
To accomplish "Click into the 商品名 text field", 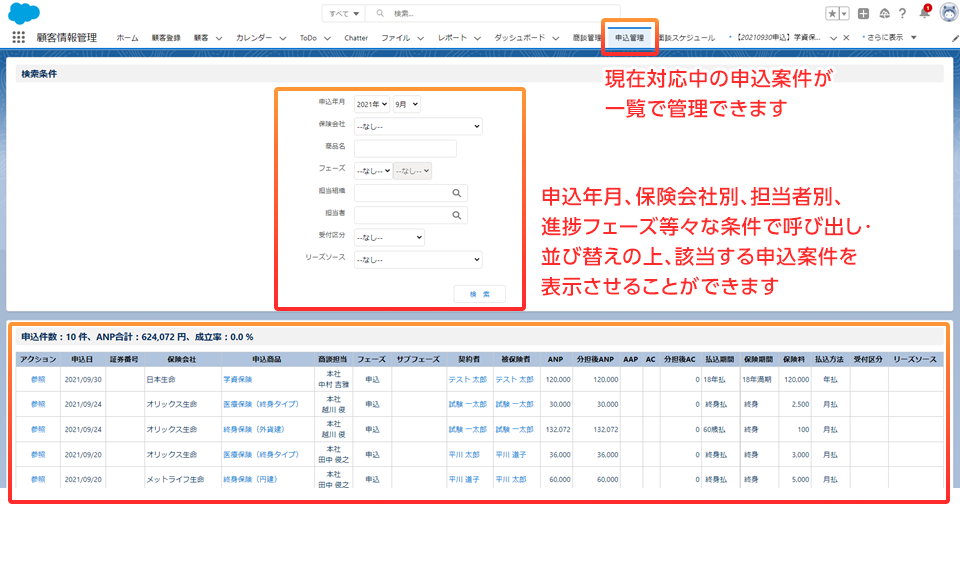I will (x=405, y=148).
